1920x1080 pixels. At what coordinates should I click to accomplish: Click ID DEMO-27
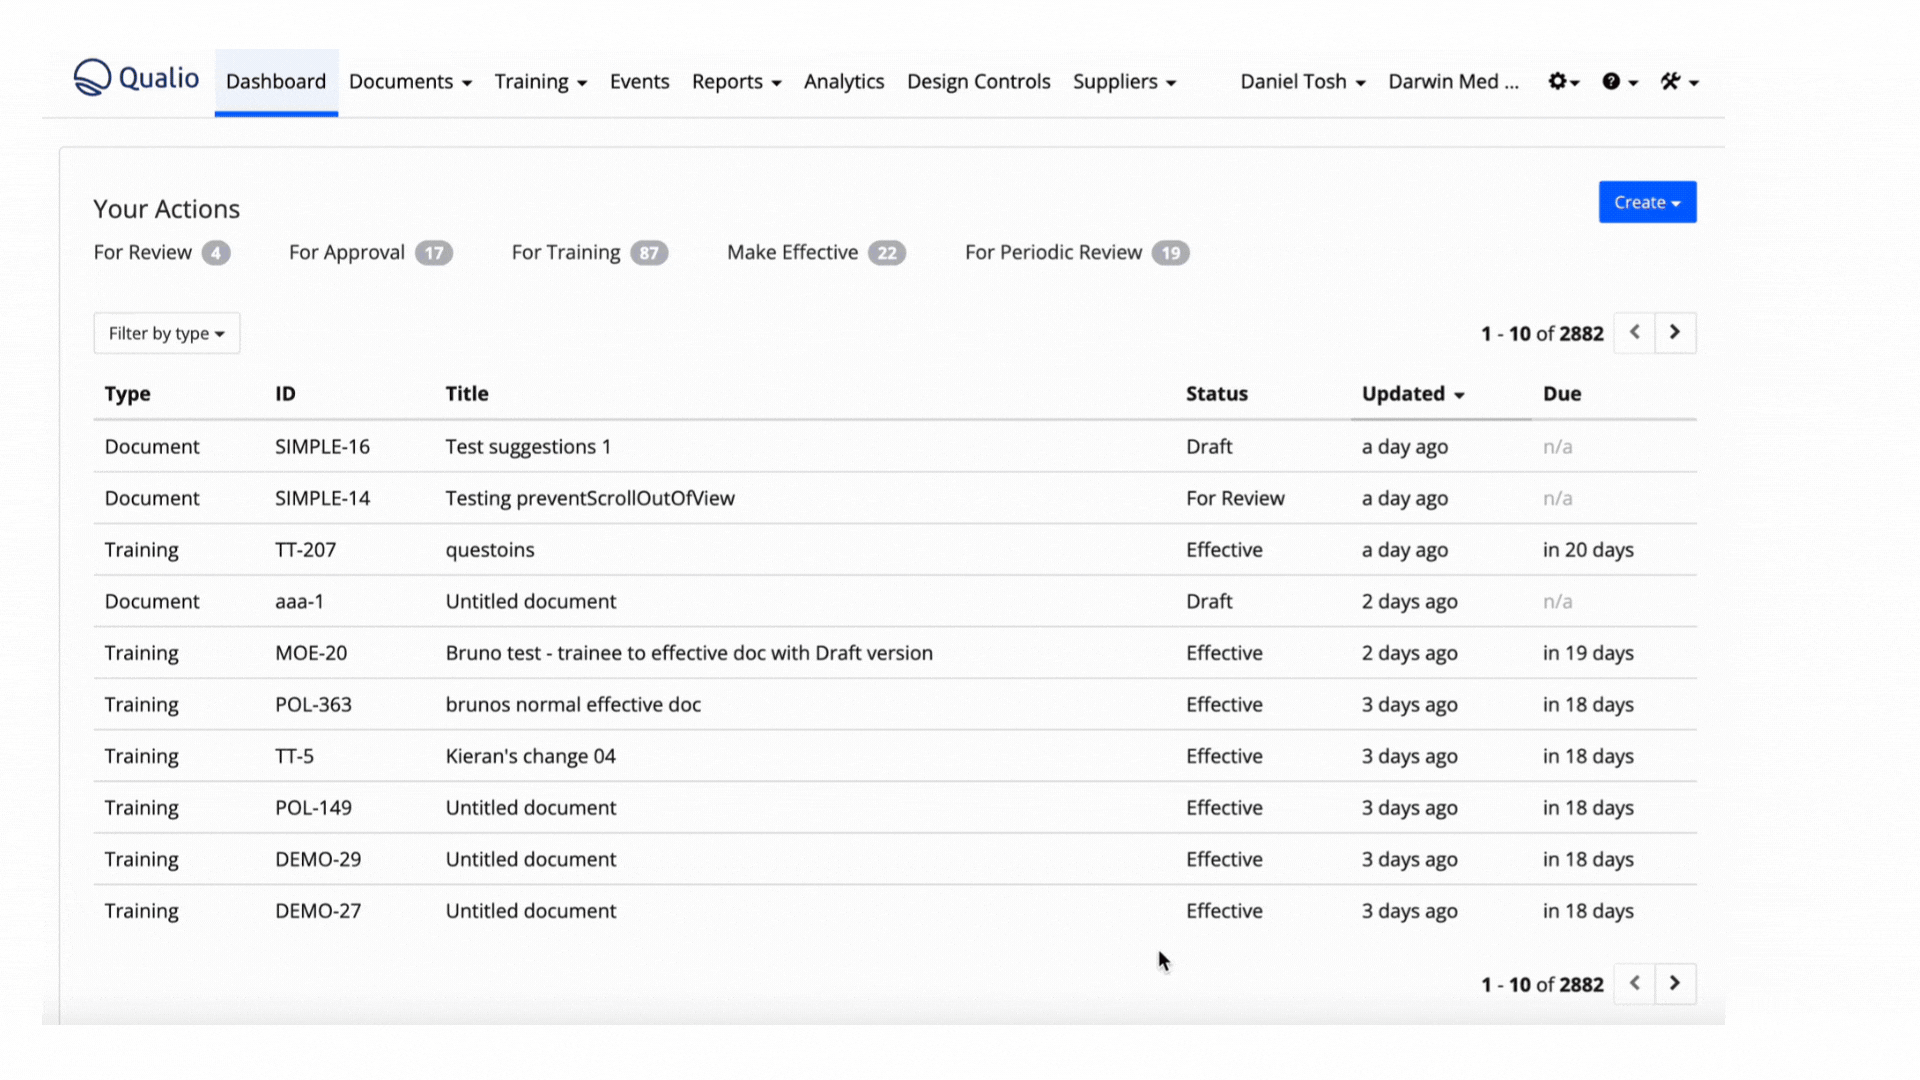(x=318, y=911)
